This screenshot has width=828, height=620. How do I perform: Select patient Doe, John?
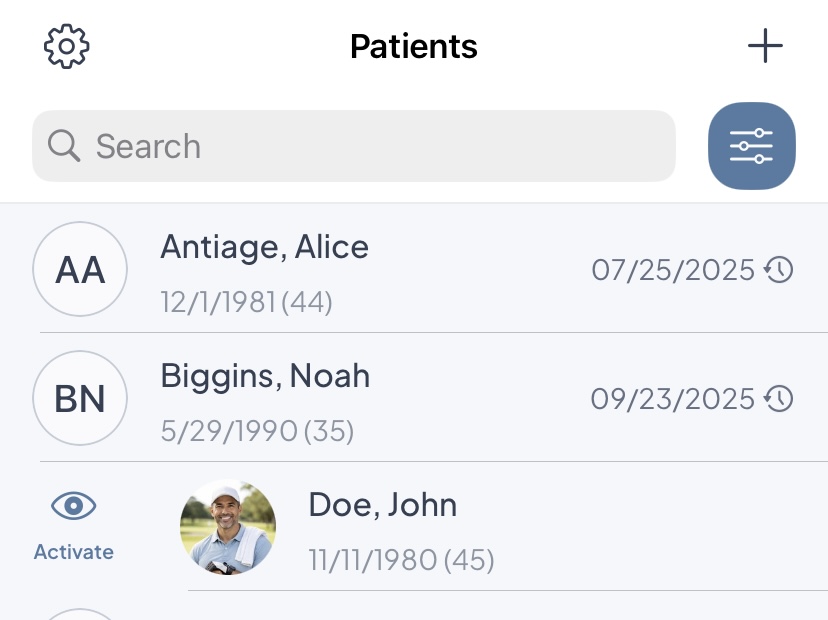click(x=382, y=505)
